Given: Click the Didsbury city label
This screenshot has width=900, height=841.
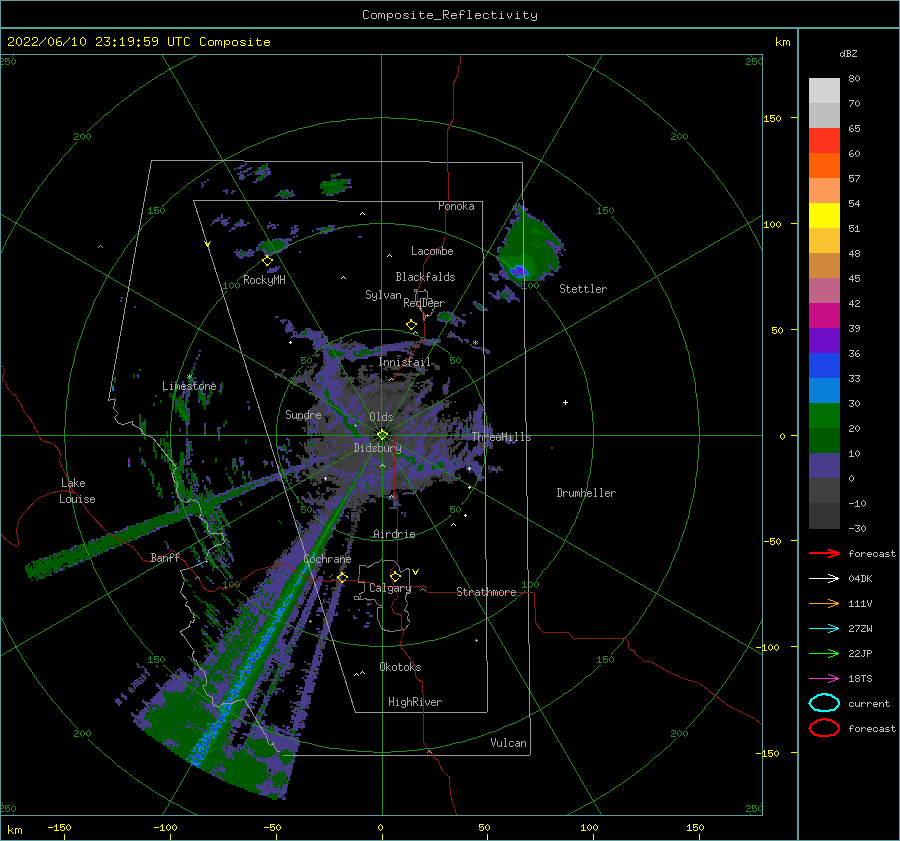Looking at the screenshot, I should [378, 448].
